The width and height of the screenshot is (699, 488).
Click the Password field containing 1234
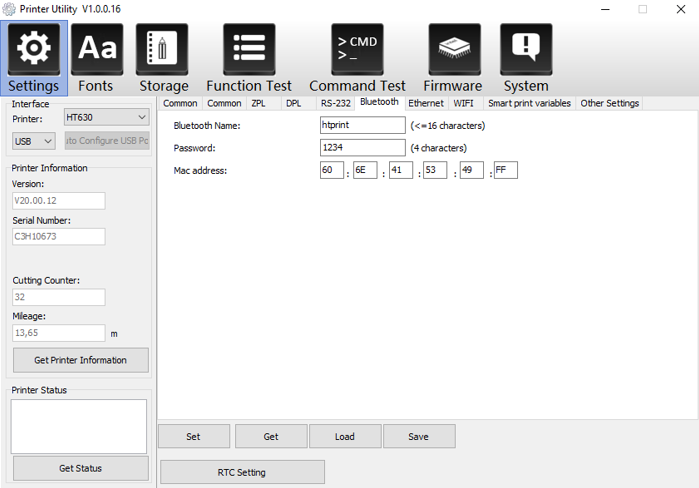(x=362, y=148)
